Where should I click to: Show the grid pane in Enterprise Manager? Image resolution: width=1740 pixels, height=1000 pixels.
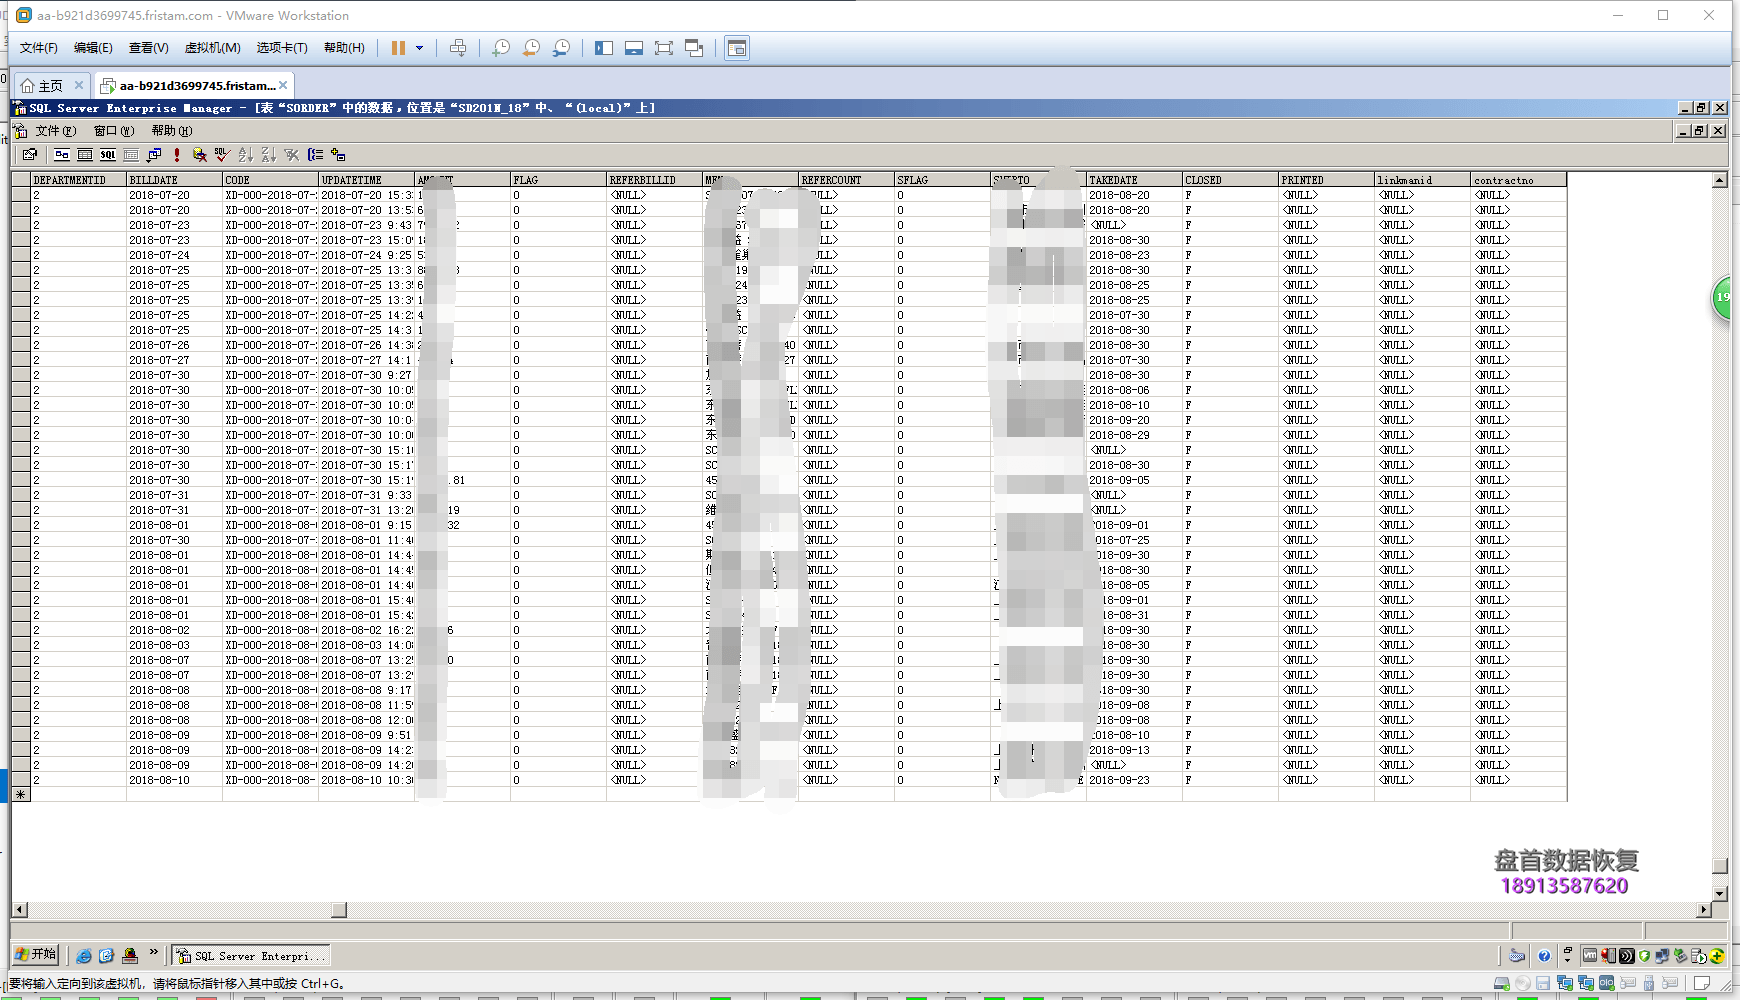click(85, 155)
